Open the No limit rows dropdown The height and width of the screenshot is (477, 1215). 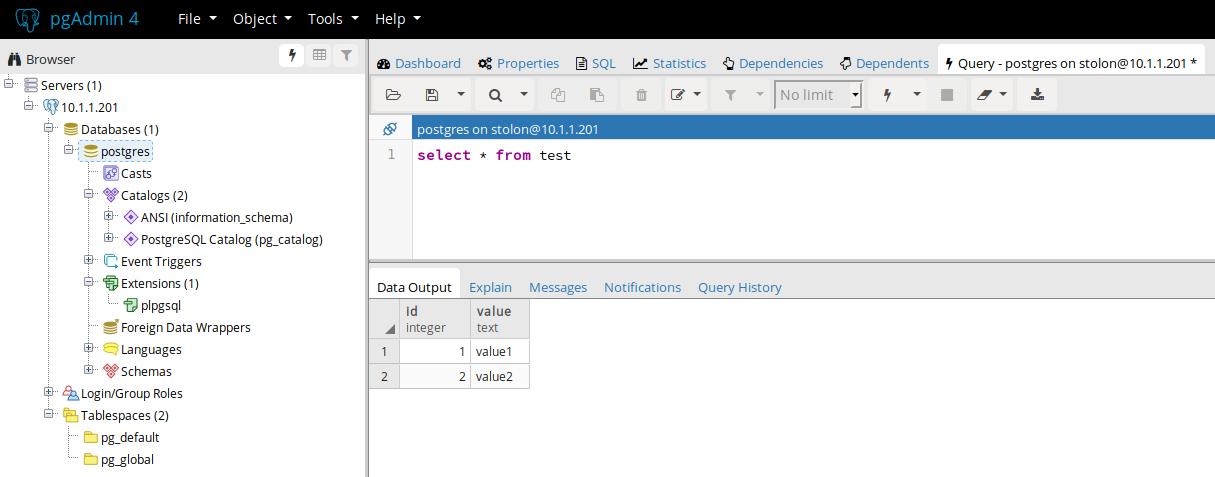click(856, 95)
